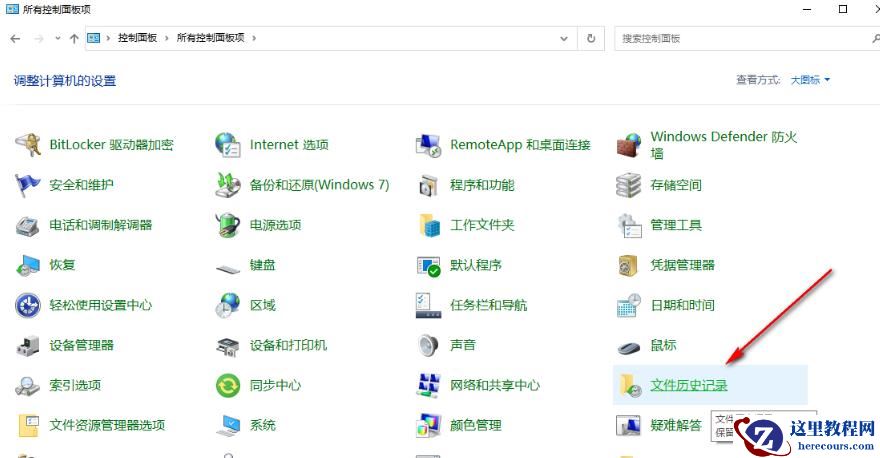This screenshot has height=458, width=880.
Task: Click the 系统 computer icon
Action: pos(228,425)
